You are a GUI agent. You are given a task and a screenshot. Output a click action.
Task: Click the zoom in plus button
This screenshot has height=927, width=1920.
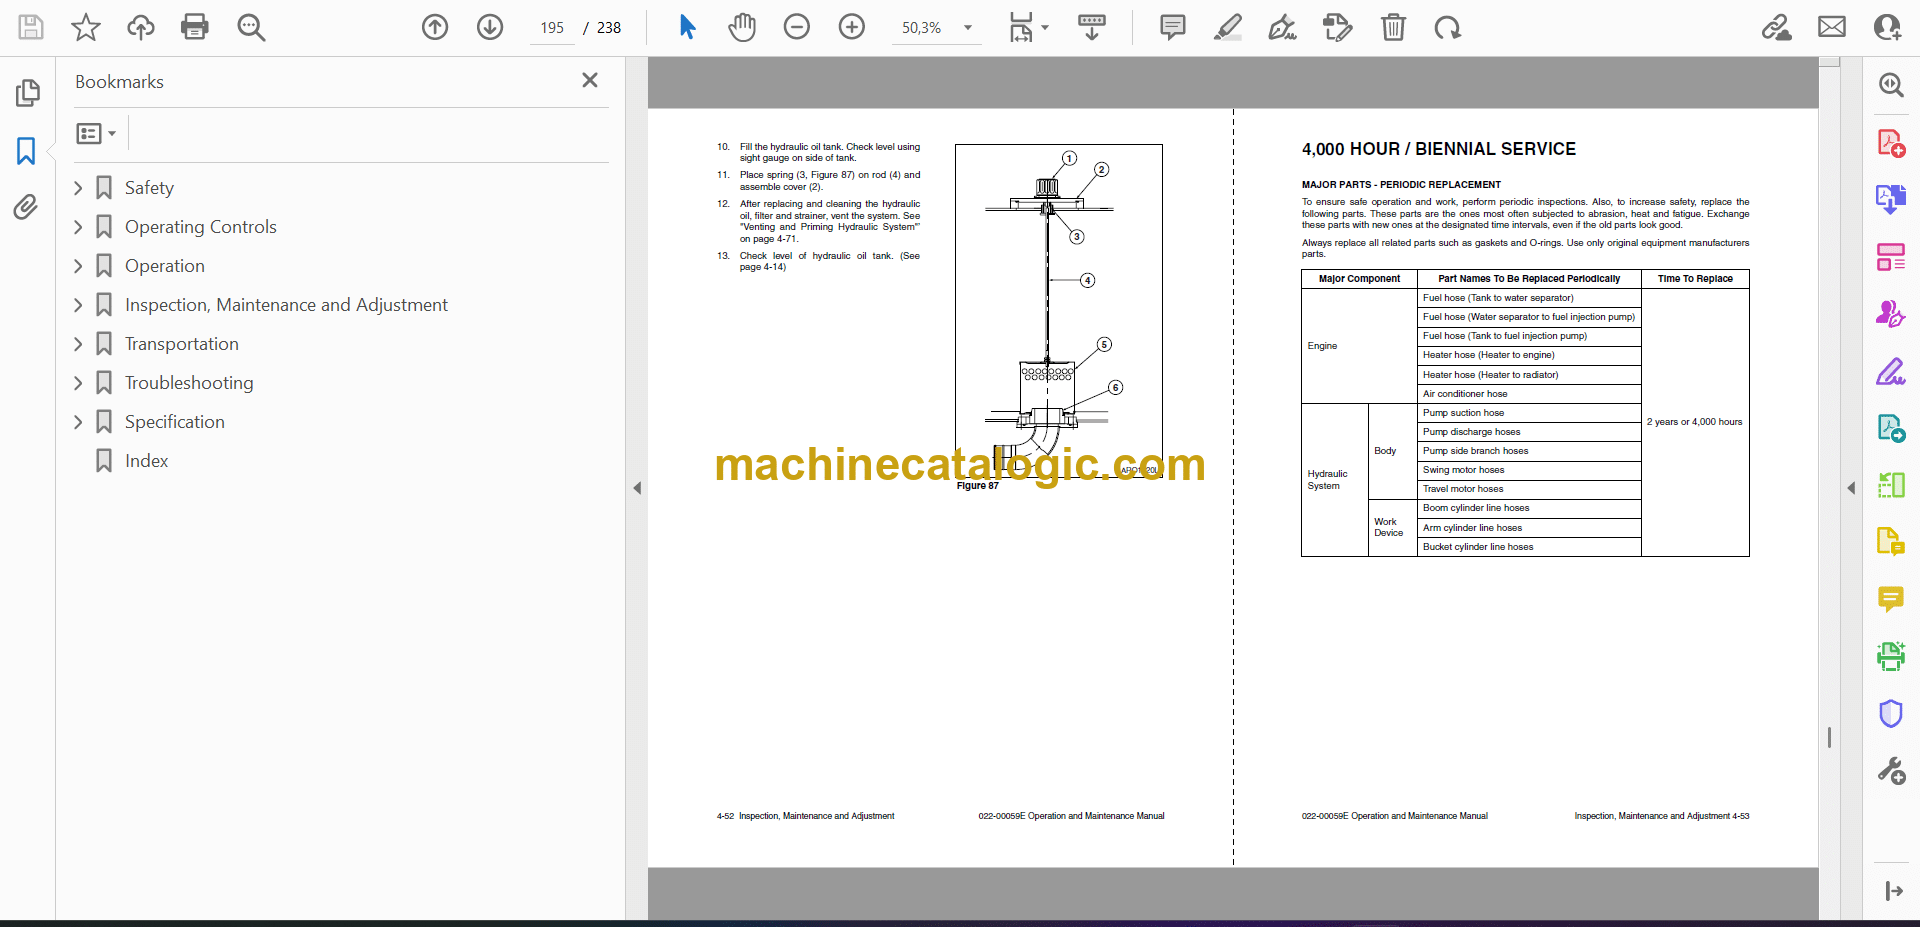pos(851,27)
